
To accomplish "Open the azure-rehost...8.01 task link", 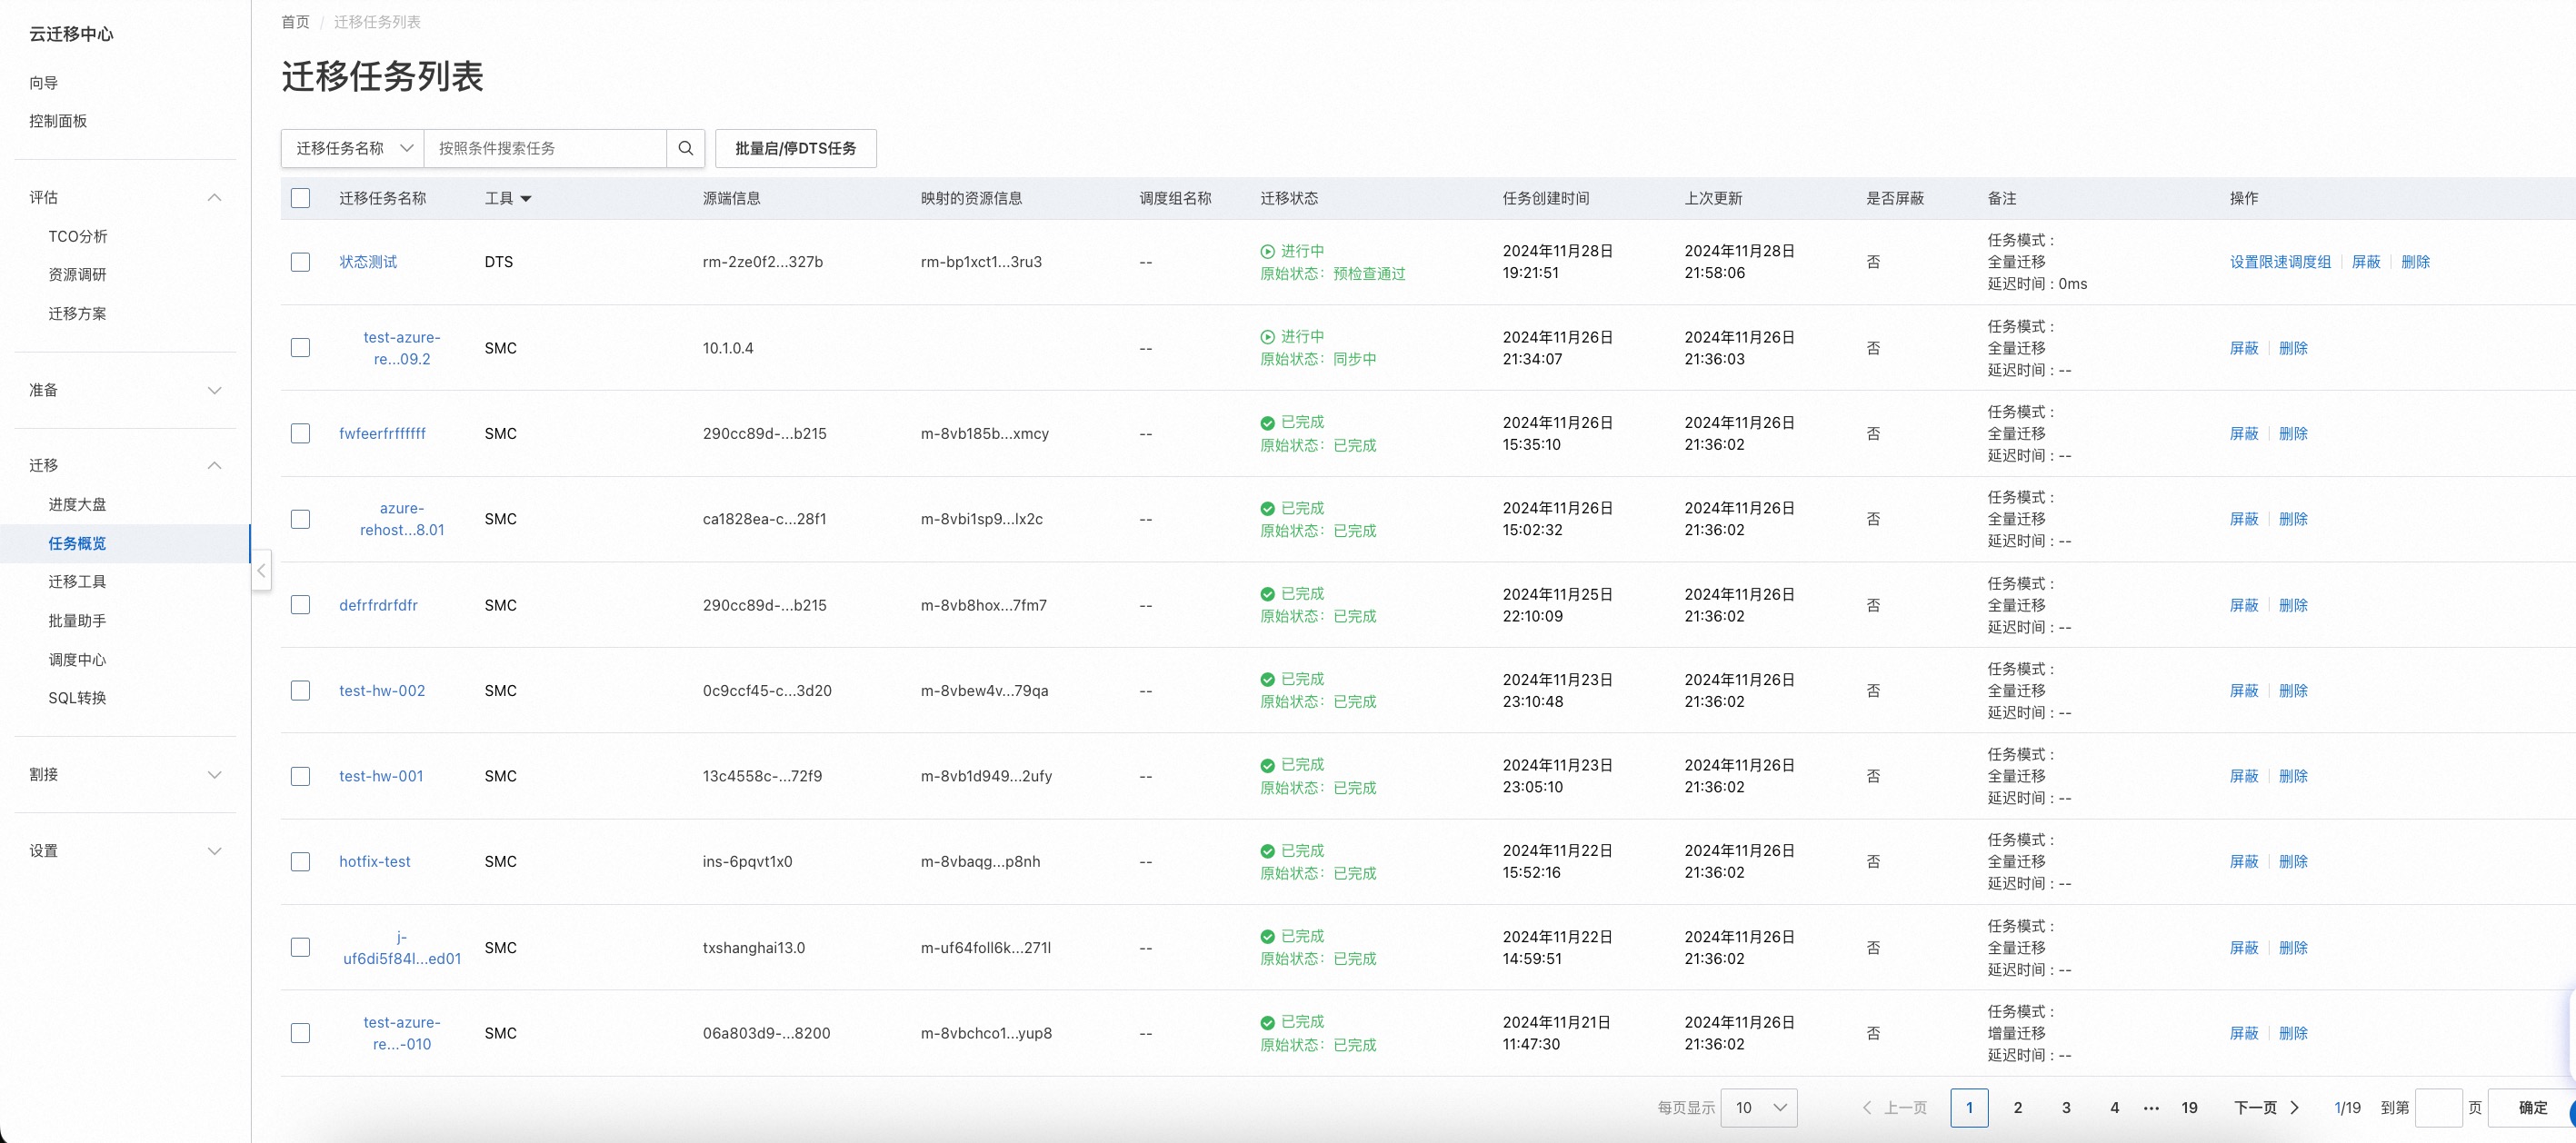I will click(402, 519).
